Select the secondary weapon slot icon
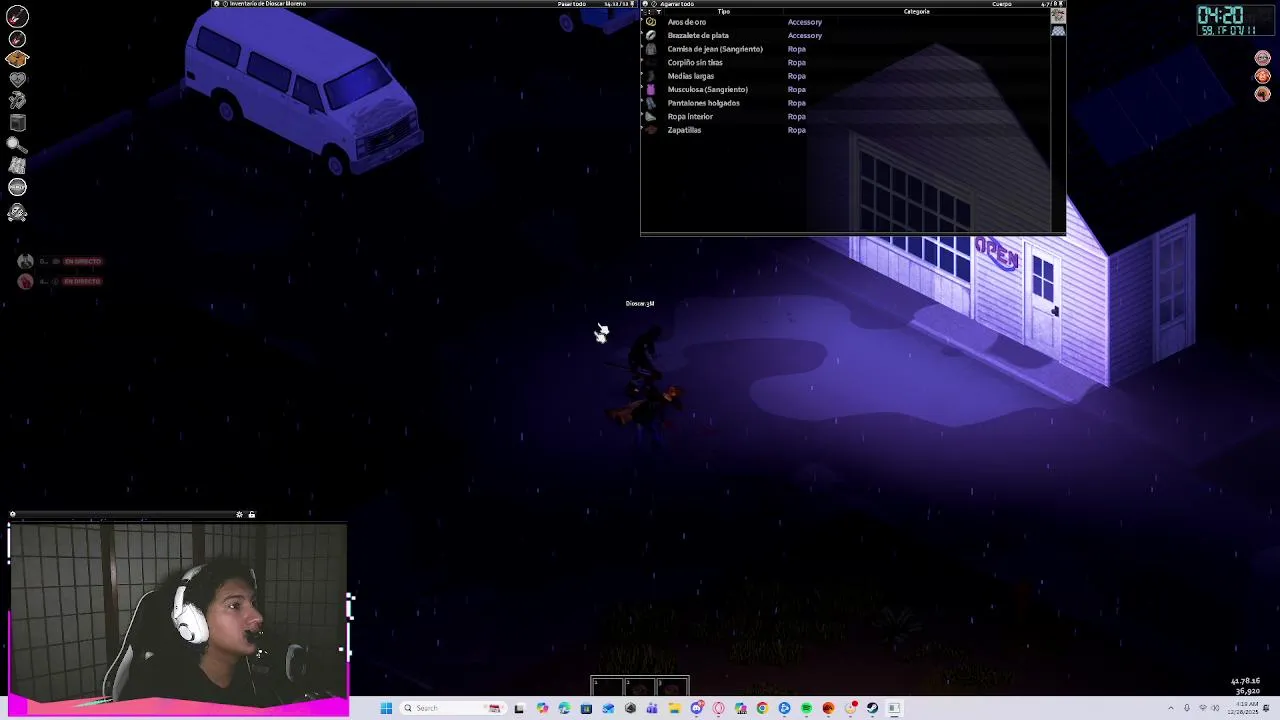 tap(17, 39)
